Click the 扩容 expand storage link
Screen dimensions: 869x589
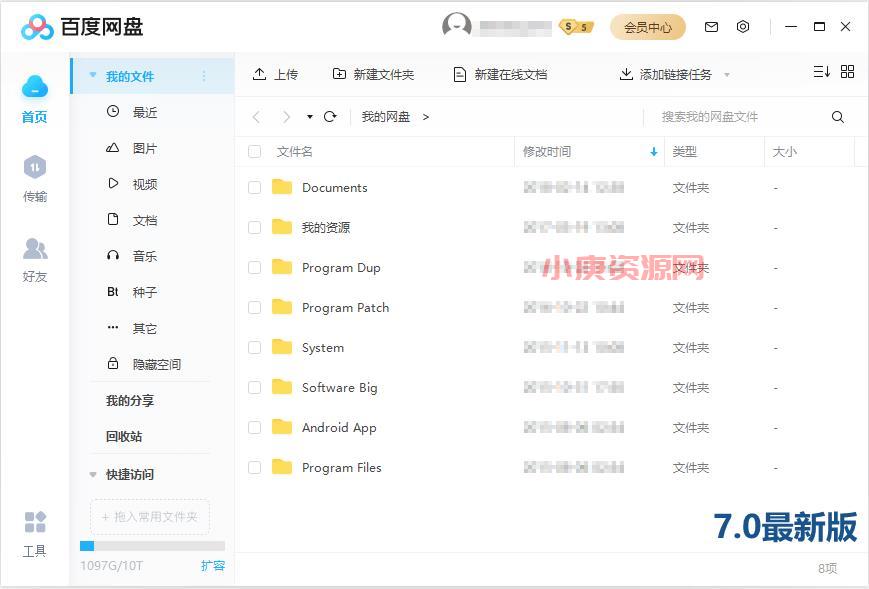click(212, 566)
